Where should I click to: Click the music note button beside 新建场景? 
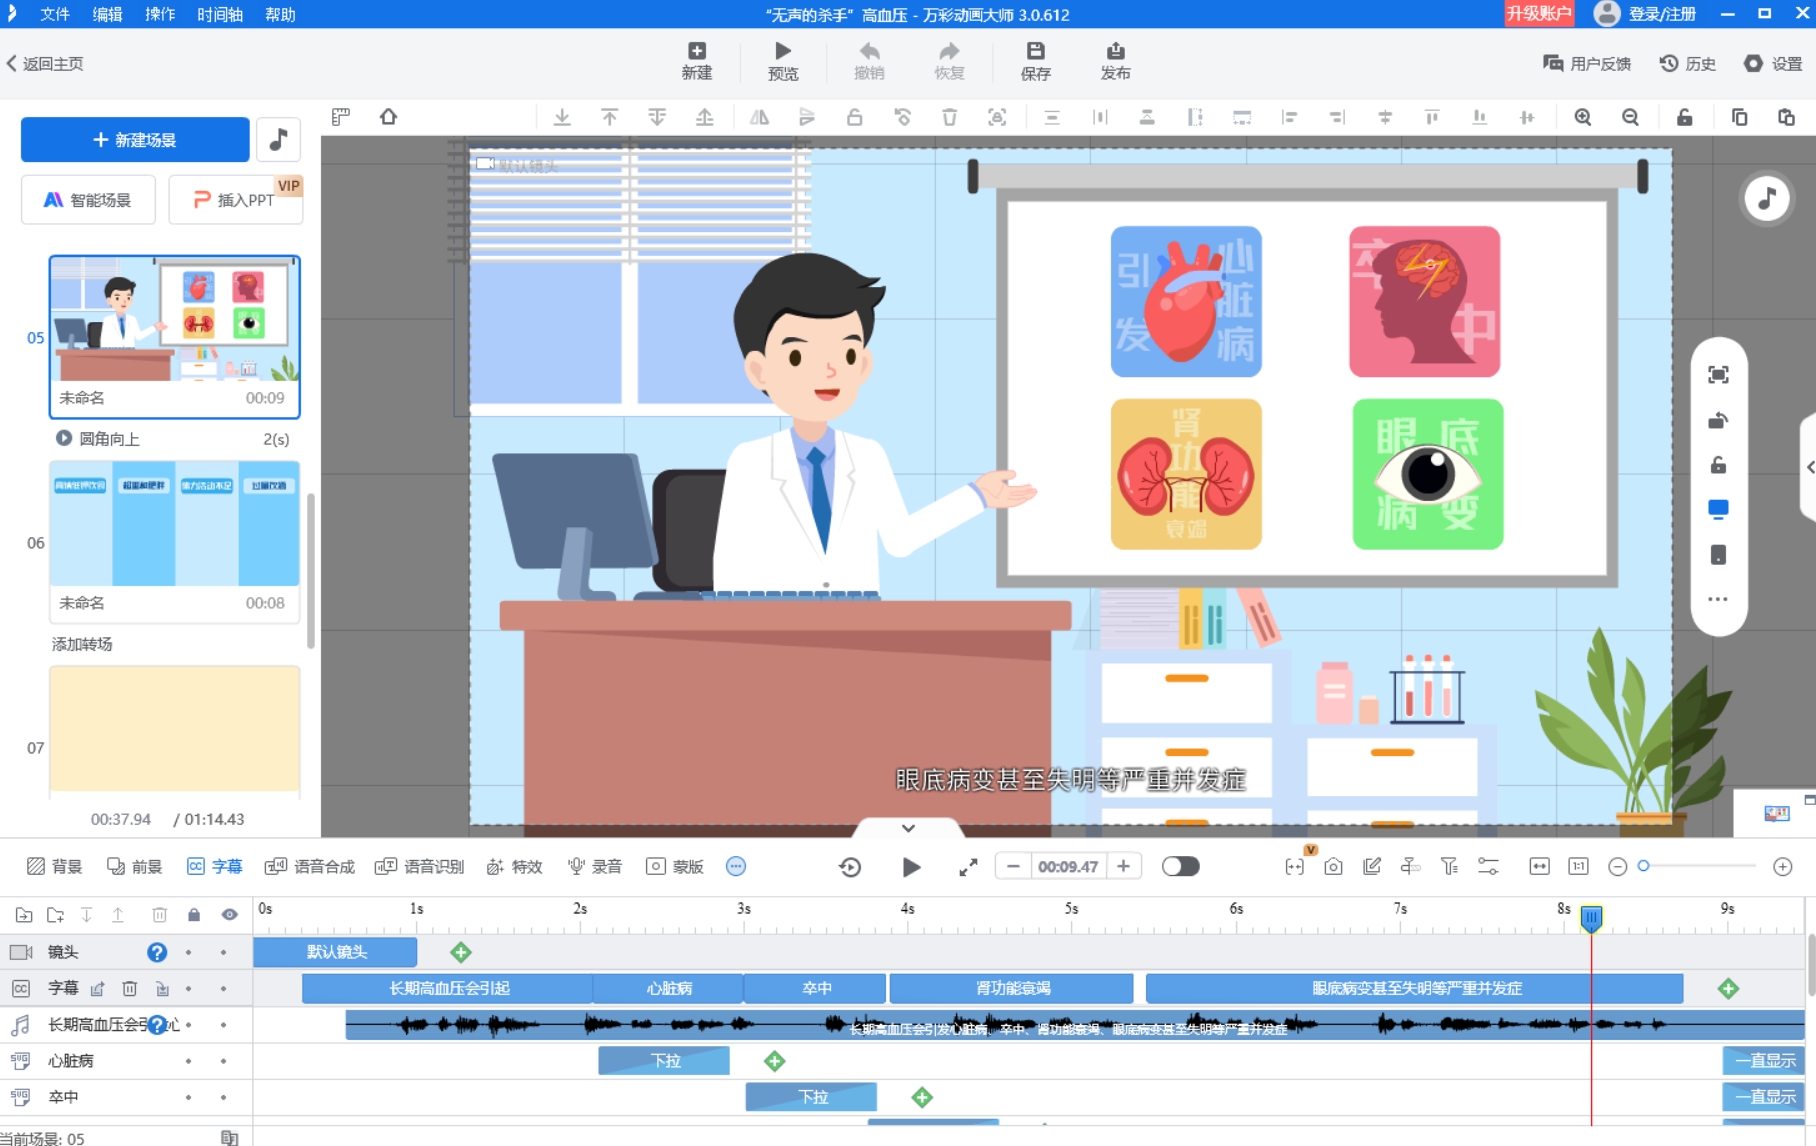279,140
